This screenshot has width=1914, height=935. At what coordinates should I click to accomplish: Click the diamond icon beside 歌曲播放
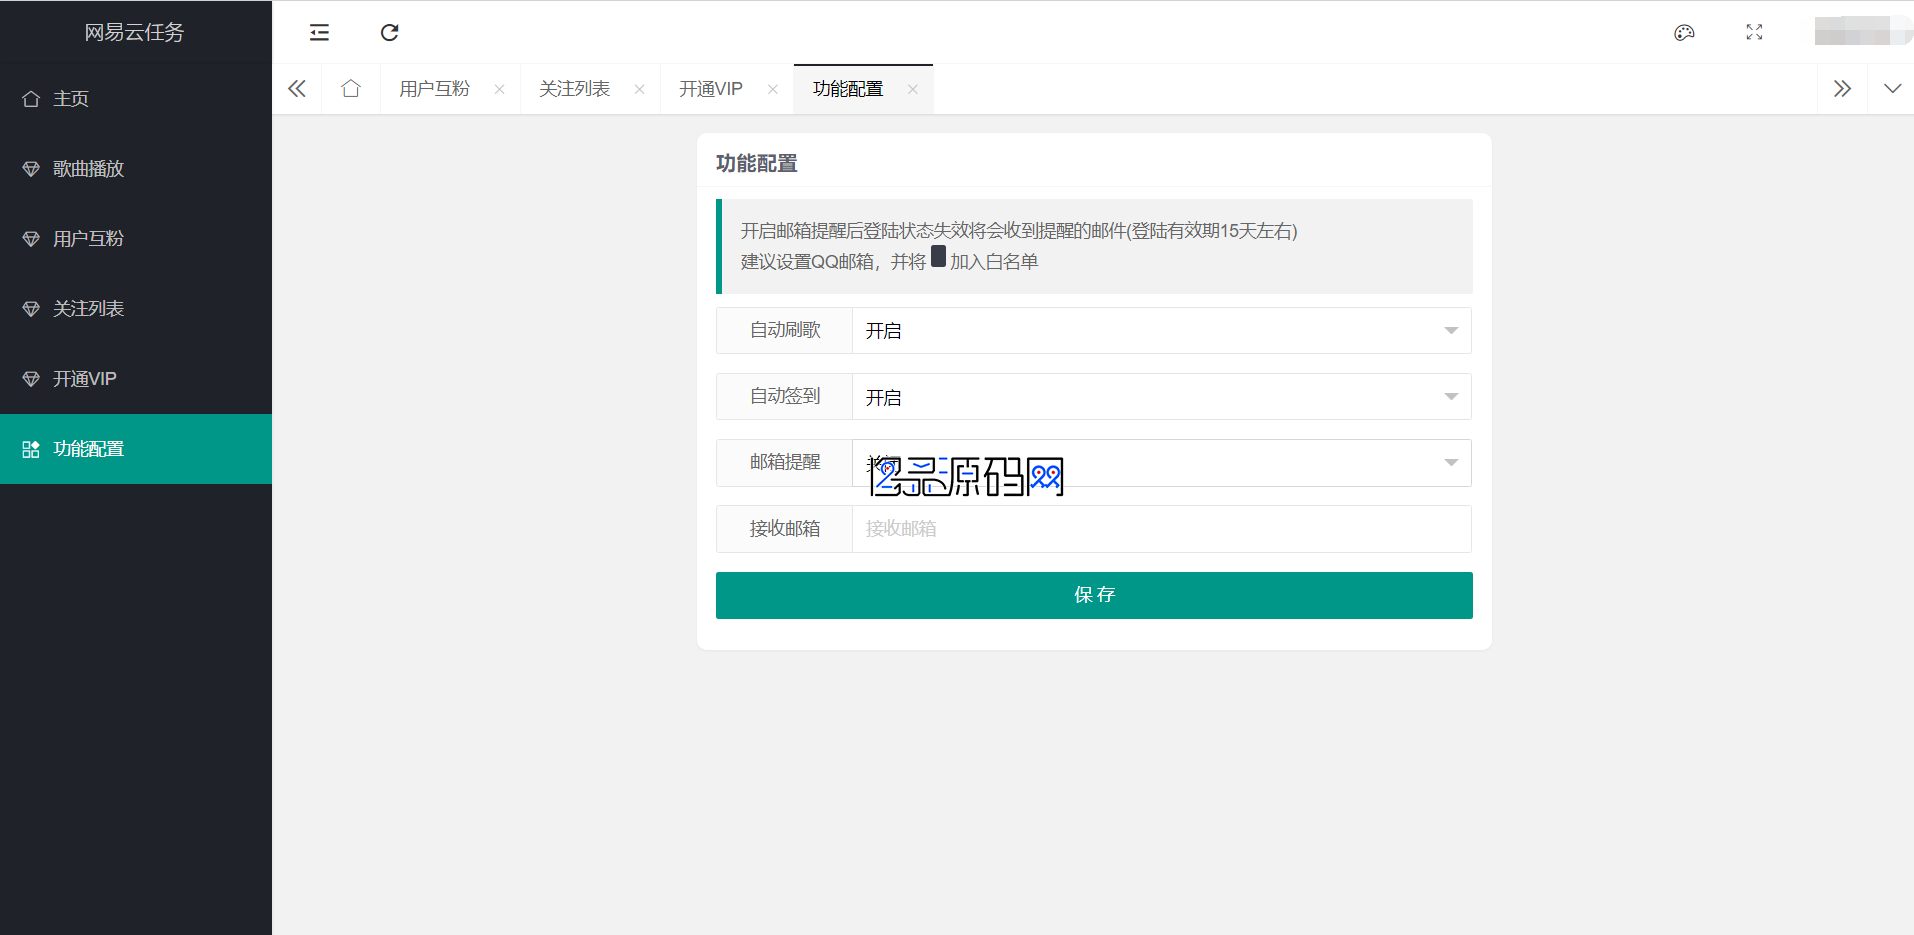(x=31, y=169)
